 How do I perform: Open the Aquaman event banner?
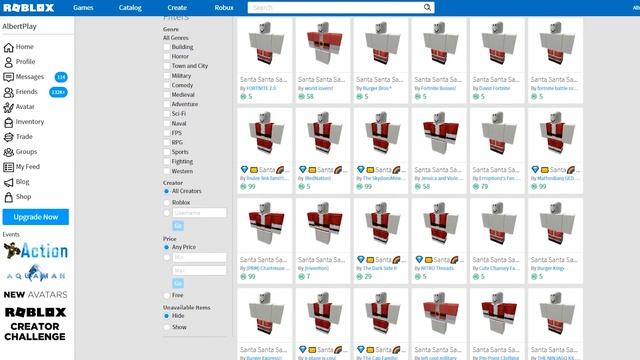click(36, 273)
